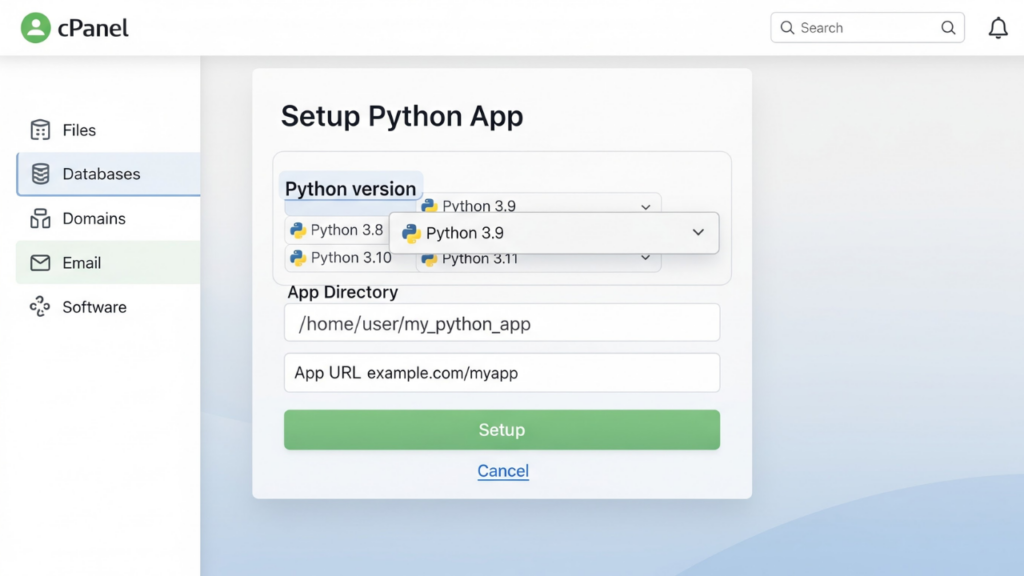Click the Domains globe icon
1024x576 pixels.
coord(39,218)
